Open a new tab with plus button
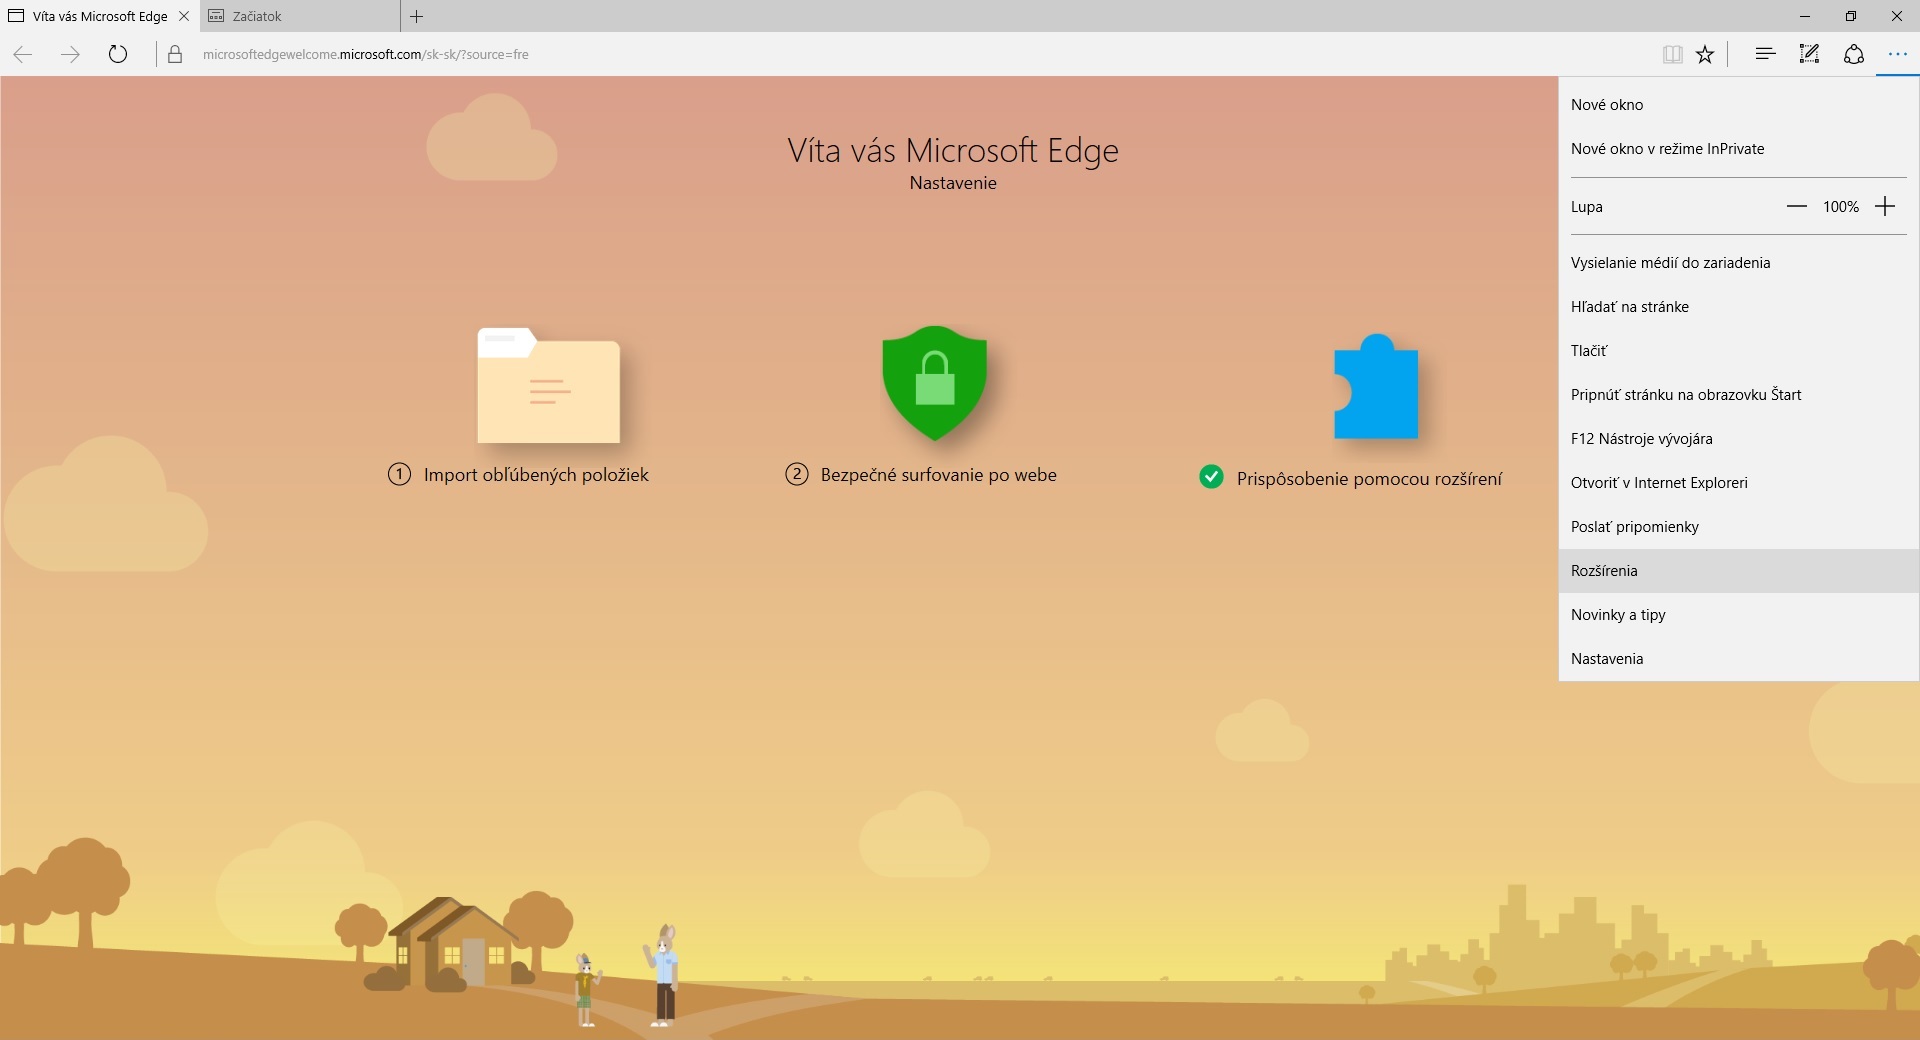 pyautogui.click(x=417, y=16)
